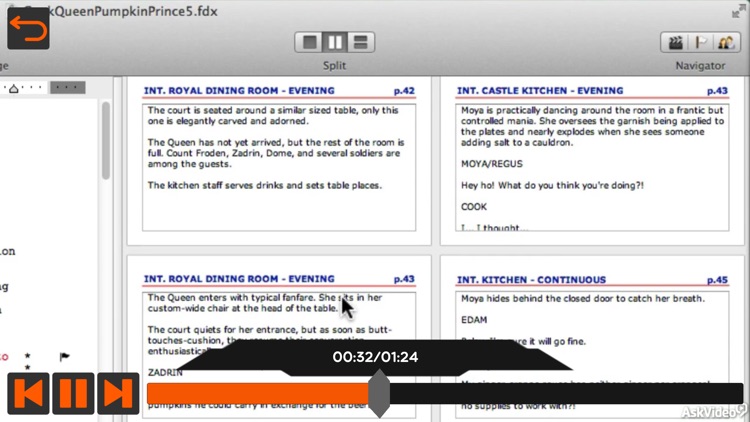750x422 pixels.
Task: Click the p.45 page number
Action: [717, 280]
